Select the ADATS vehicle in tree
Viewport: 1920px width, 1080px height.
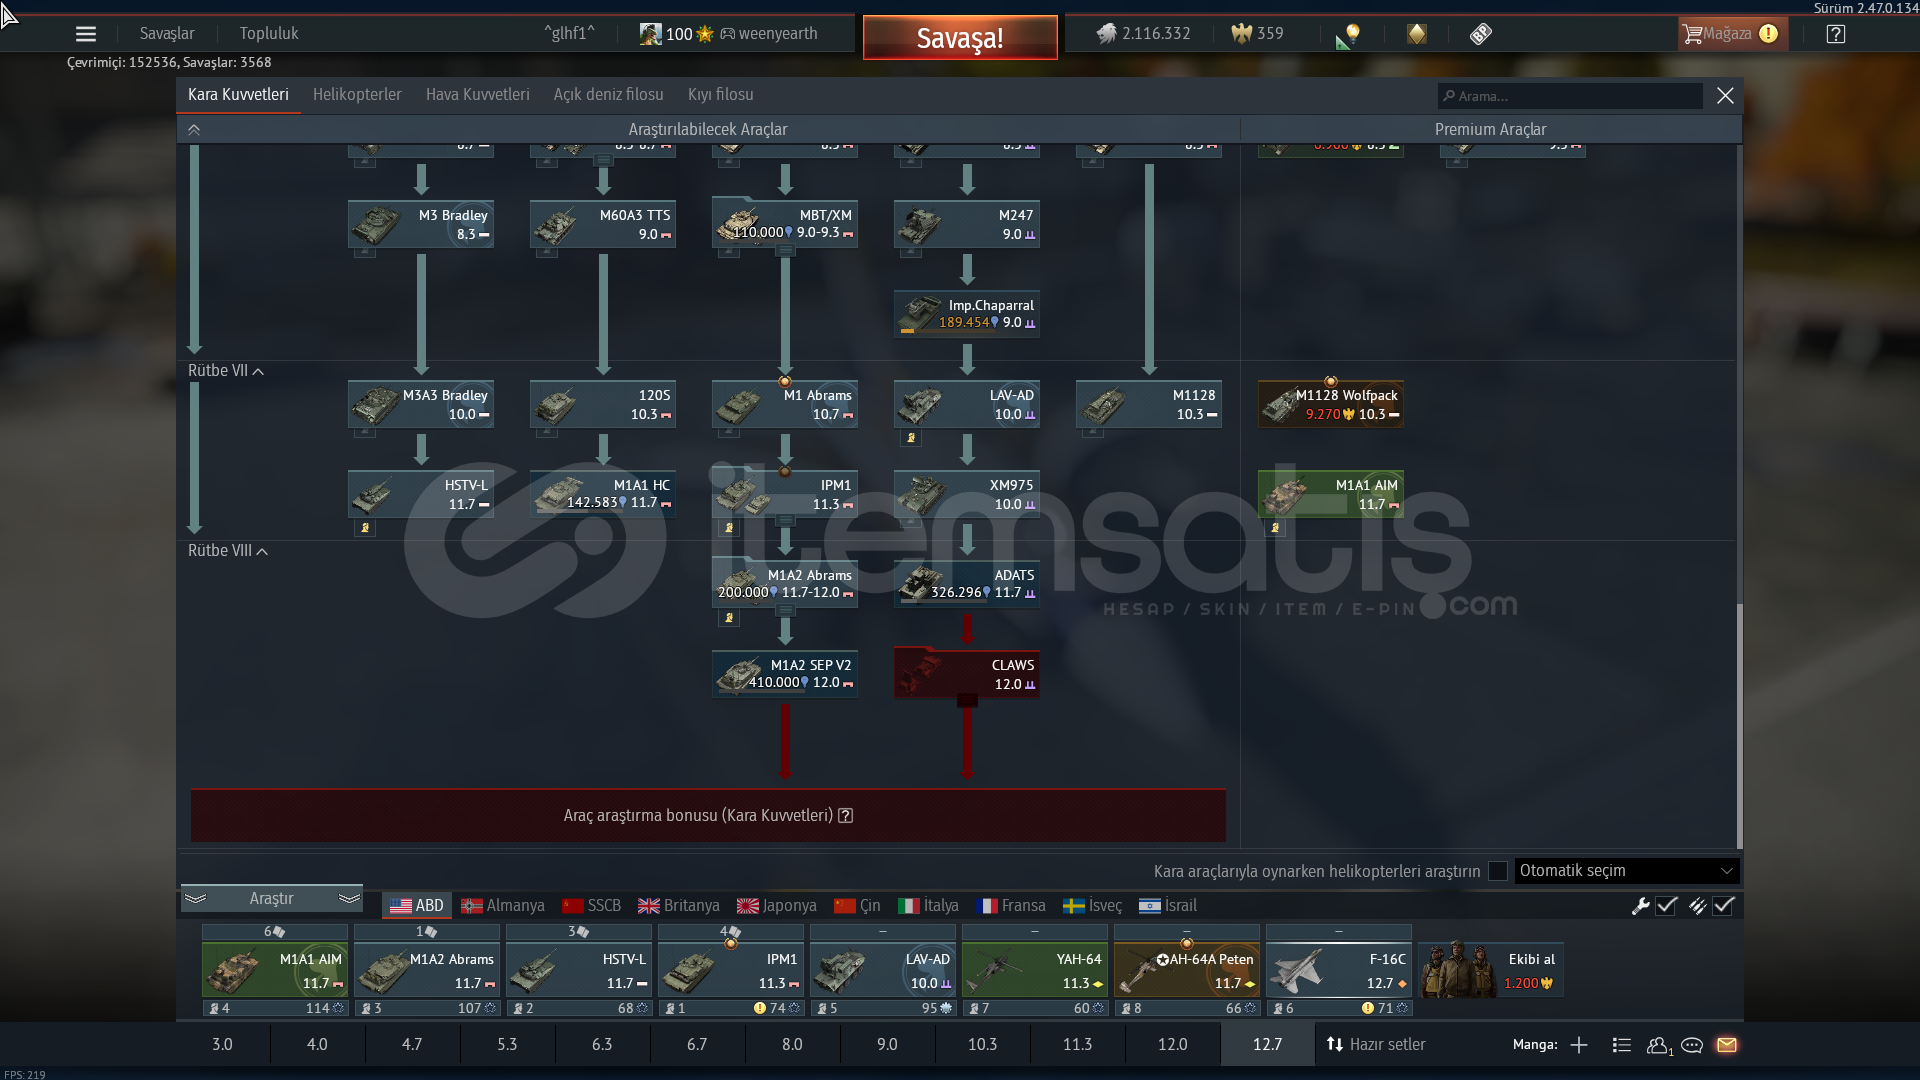point(967,584)
